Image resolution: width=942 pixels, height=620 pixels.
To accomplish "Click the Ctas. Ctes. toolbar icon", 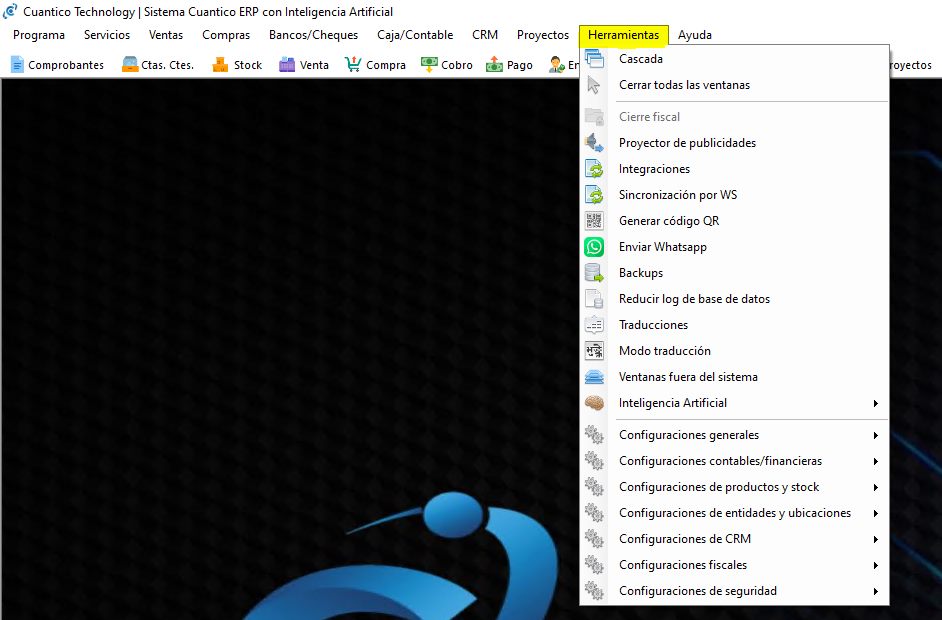I will point(130,64).
